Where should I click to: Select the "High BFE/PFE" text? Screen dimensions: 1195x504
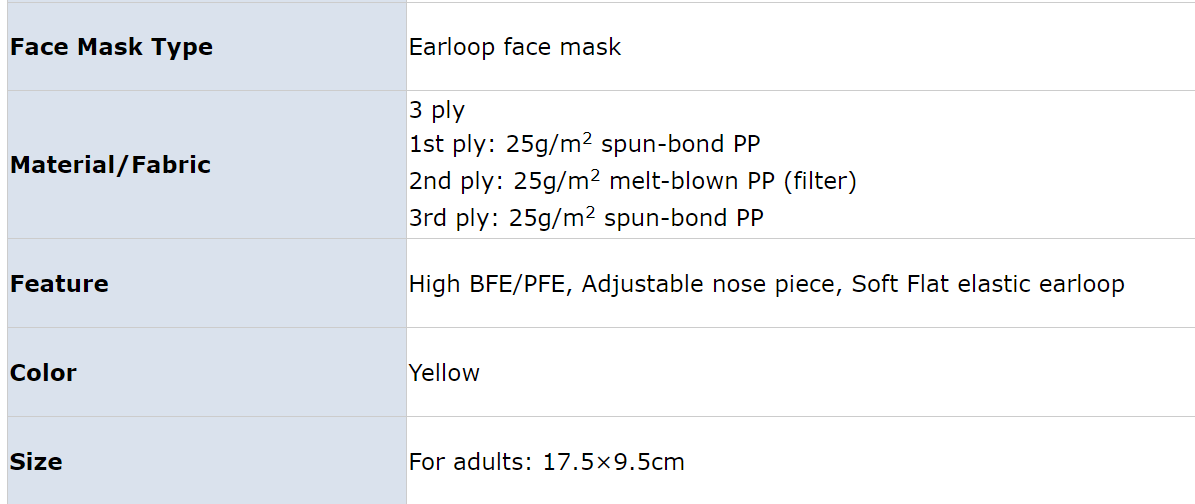tap(489, 284)
